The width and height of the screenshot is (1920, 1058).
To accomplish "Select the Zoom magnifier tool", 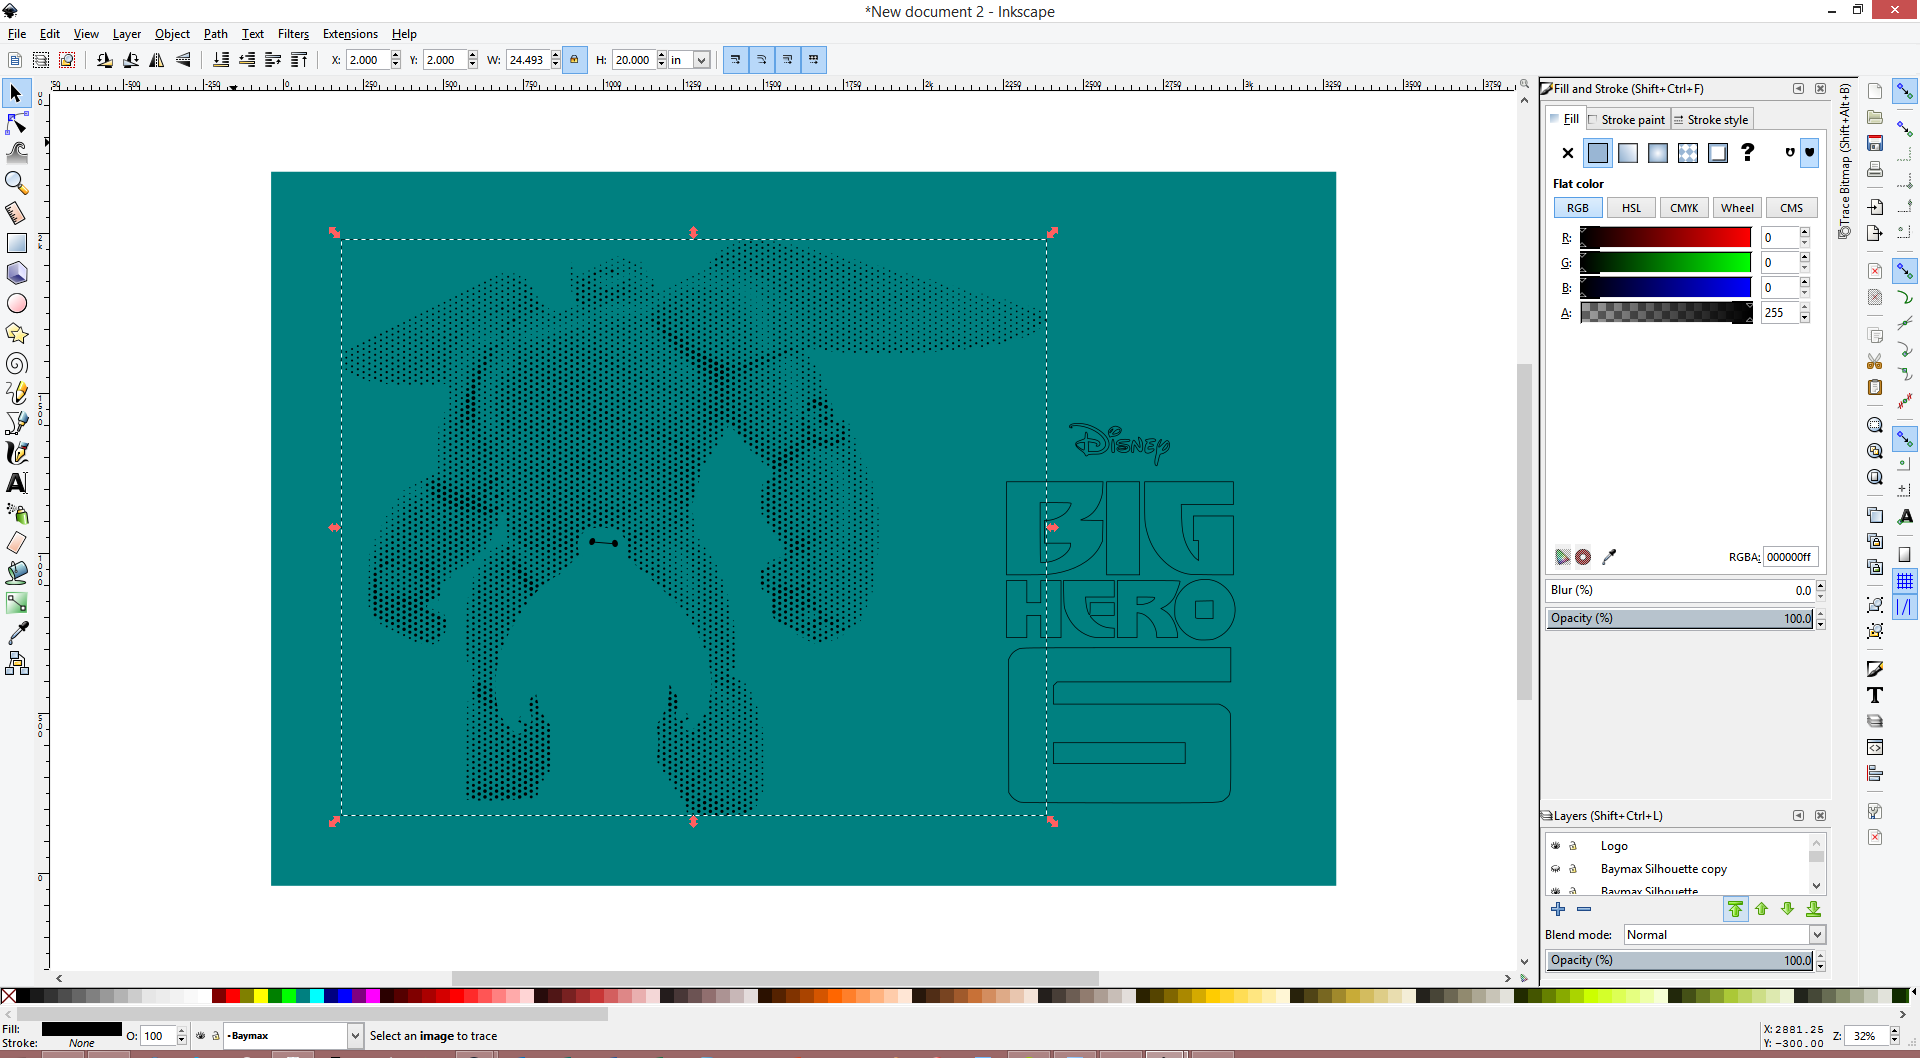I will click(x=16, y=183).
